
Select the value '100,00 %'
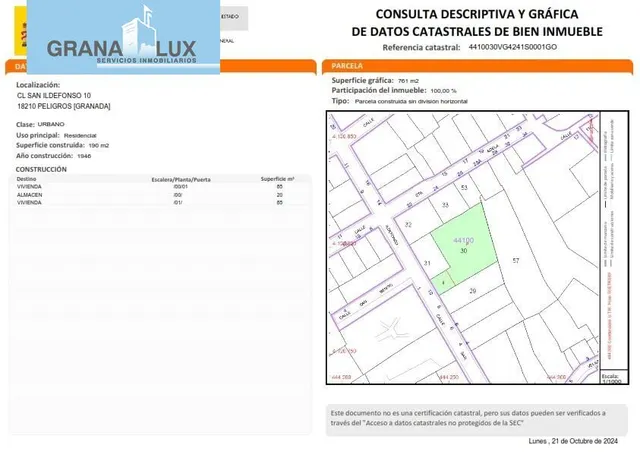pyautogui.click(x=443, y=91)
